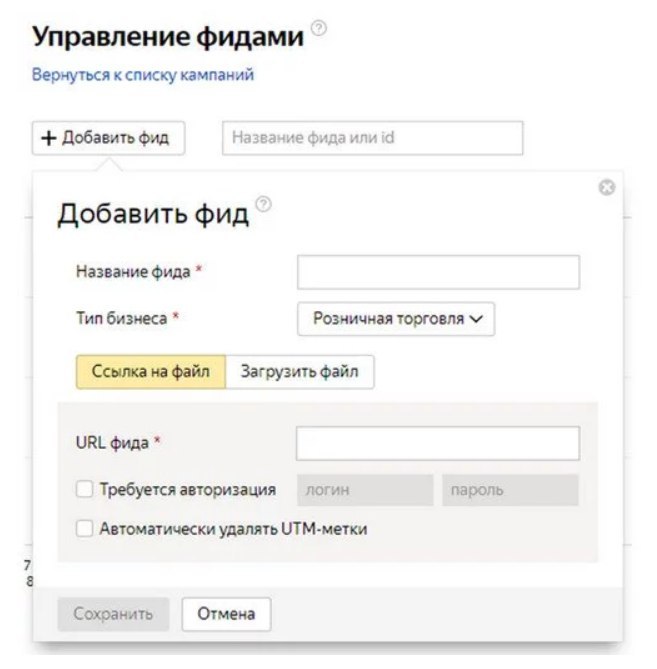
Task: Click into the URL фида input
Action: pyautogui.click(x=438, y=443)
